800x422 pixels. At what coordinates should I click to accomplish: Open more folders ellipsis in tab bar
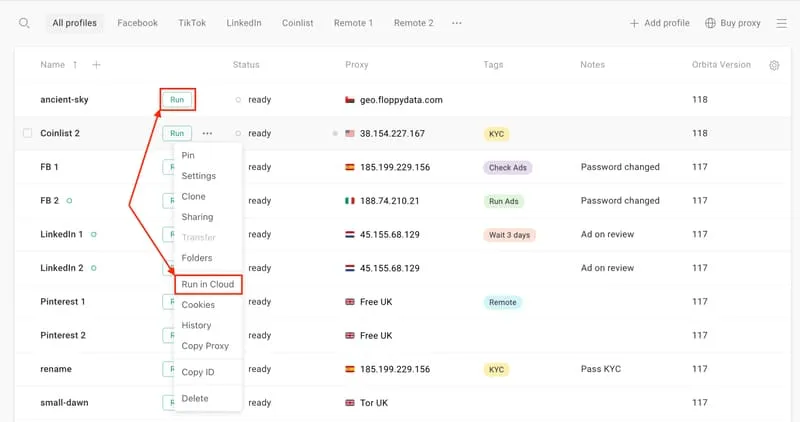pyautogui.click(x=457, y=23)
